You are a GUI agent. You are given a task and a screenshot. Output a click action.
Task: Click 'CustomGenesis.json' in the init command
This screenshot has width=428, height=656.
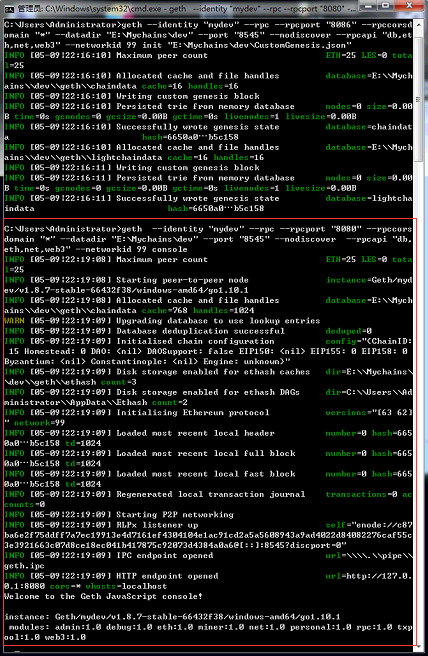pyautogui.click(x=300, y=45)
